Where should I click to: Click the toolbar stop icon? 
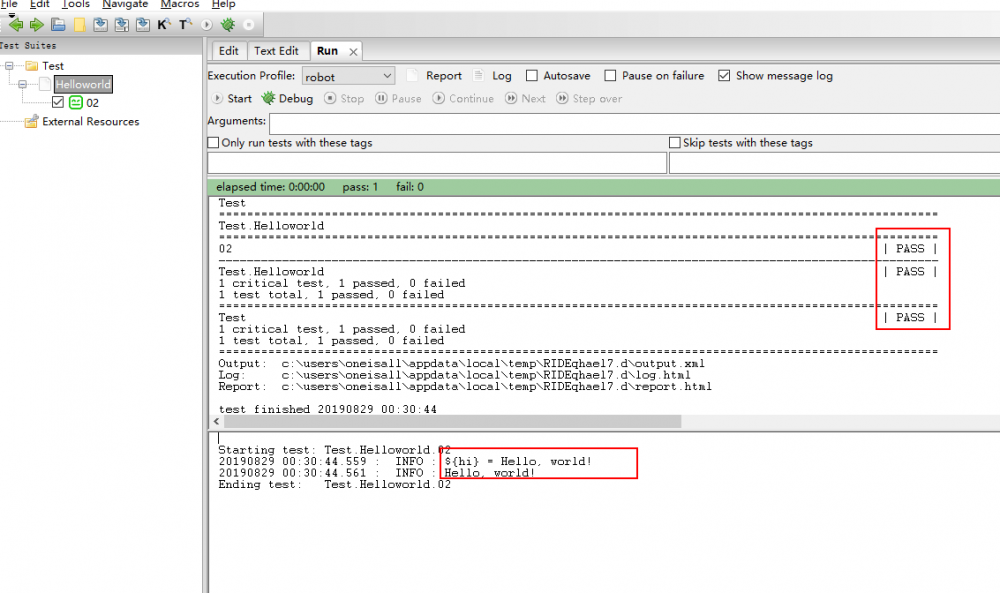[249, 25]
